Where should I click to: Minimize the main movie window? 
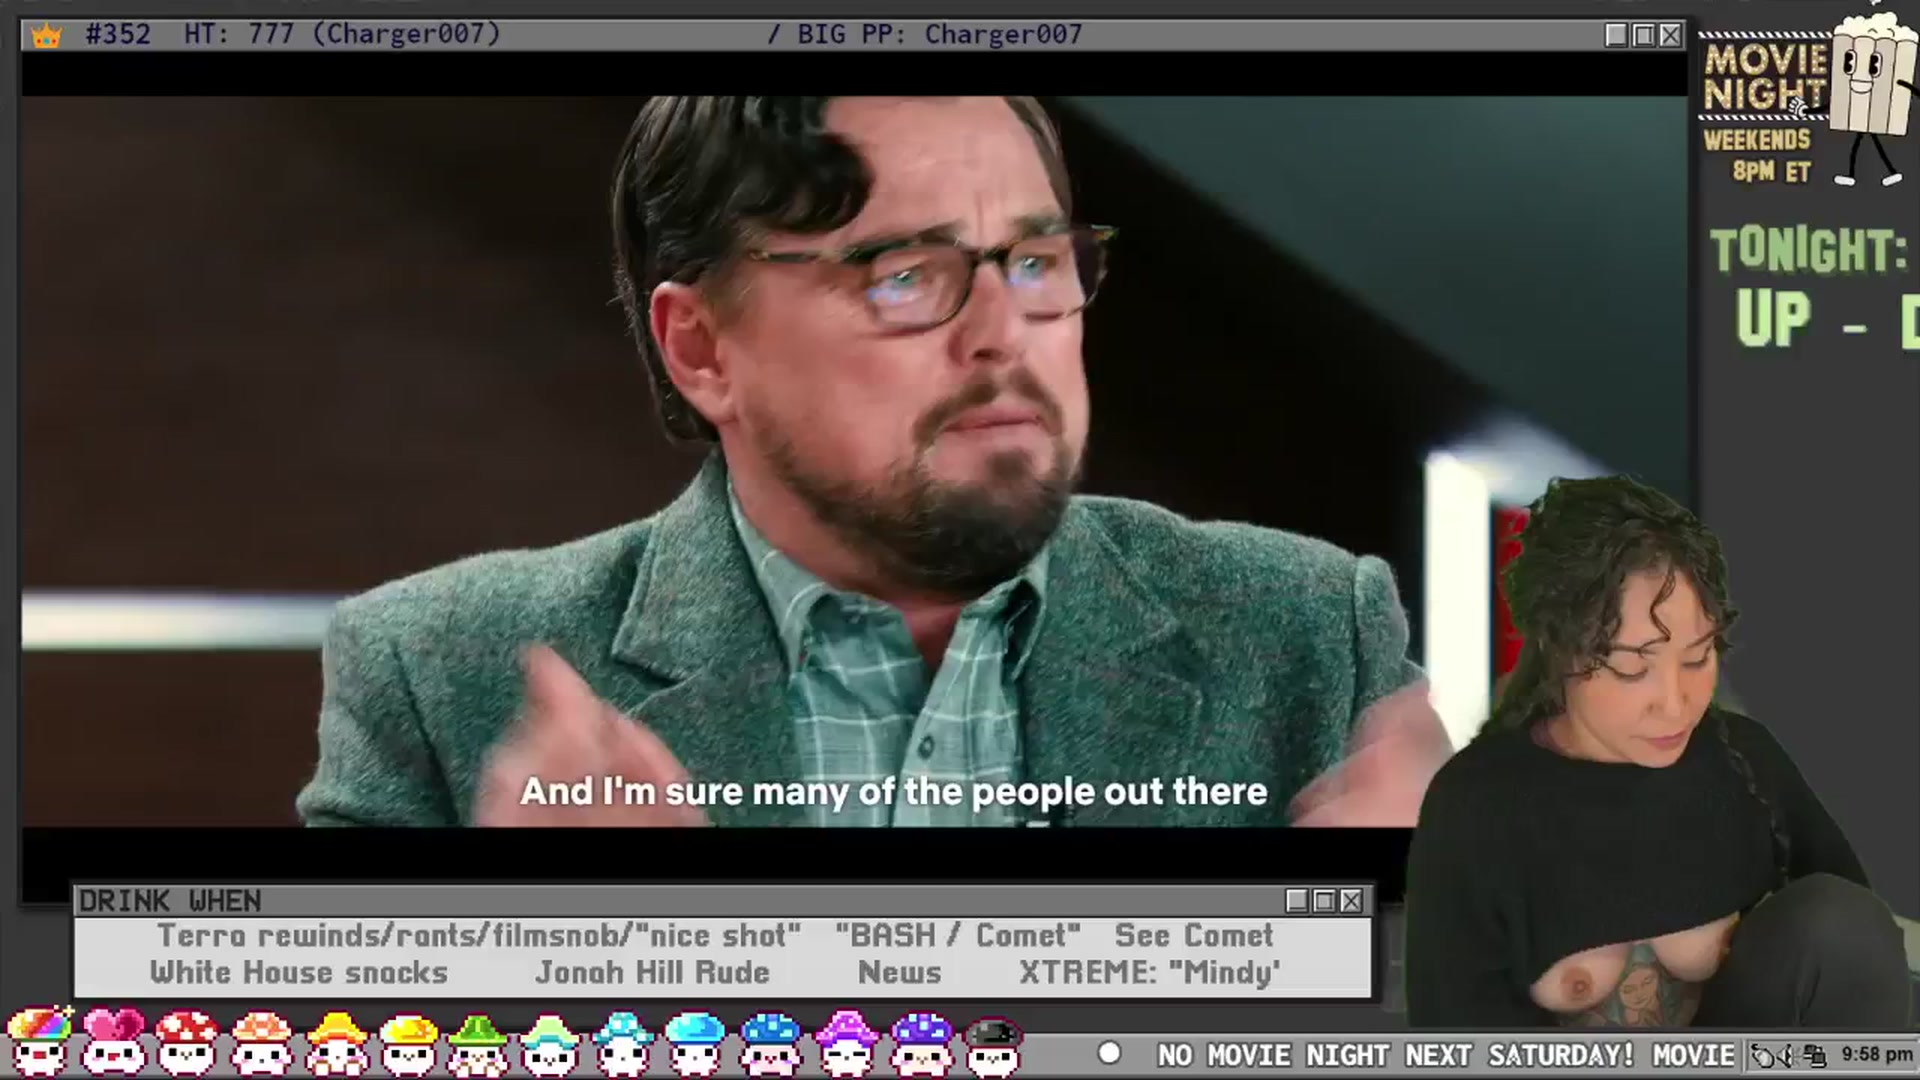pos(1616,35)
